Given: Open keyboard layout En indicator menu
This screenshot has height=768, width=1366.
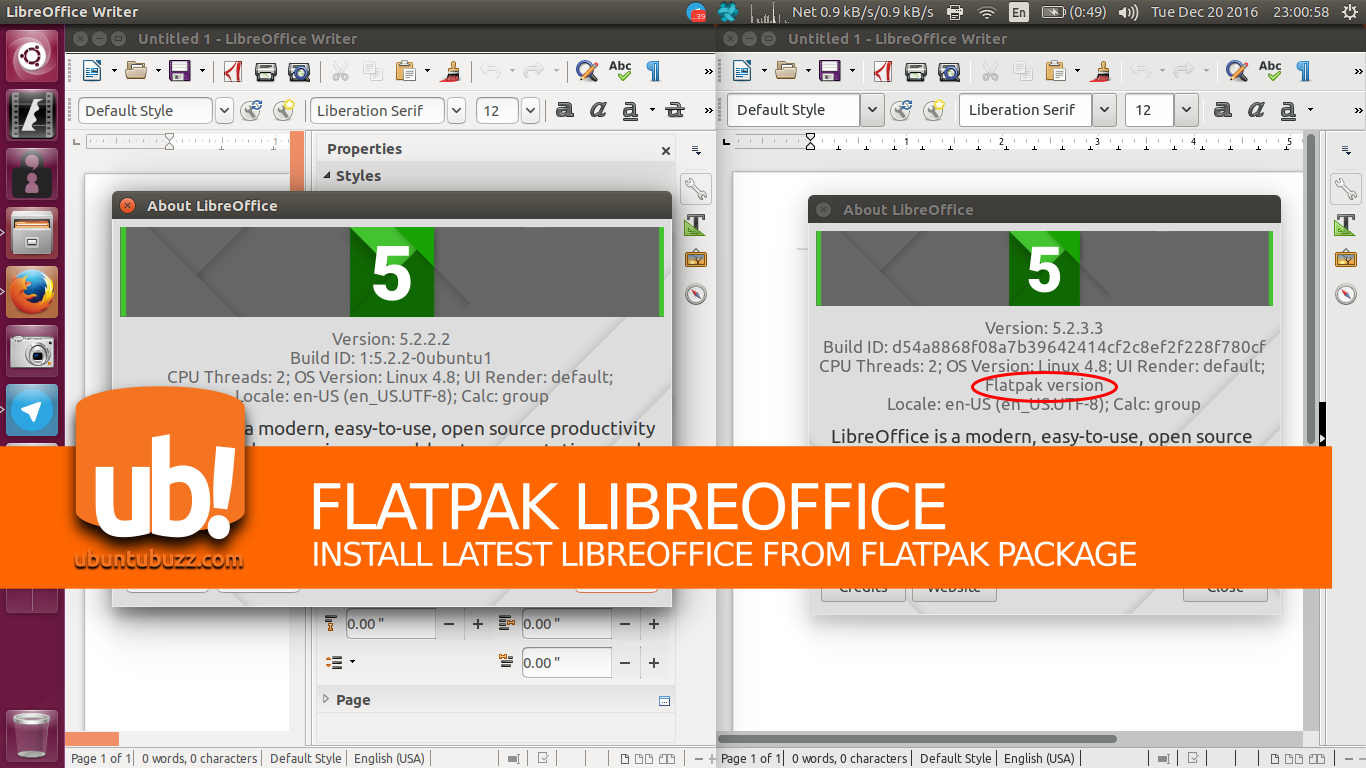Looking at the screenshot, I should 1018,12.
